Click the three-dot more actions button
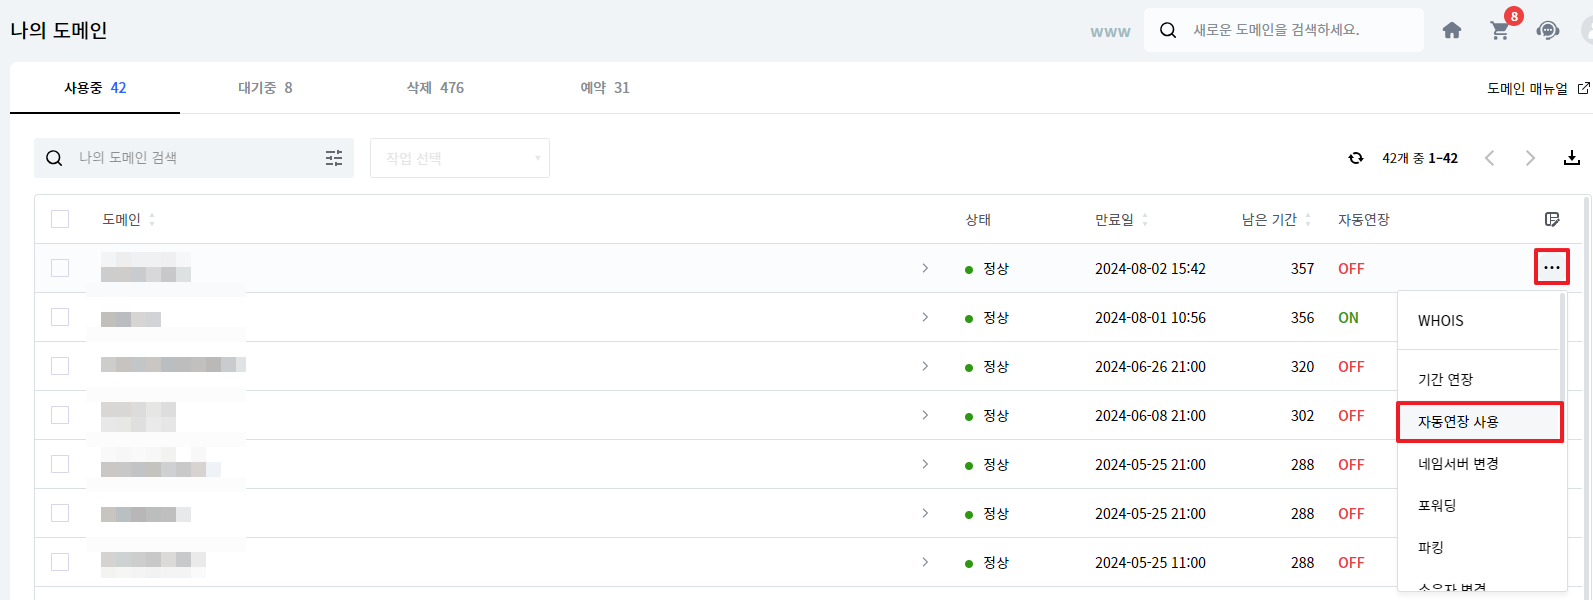Image resolution: width=1593 pixels, height=600 pixels. click(1551, 267)
